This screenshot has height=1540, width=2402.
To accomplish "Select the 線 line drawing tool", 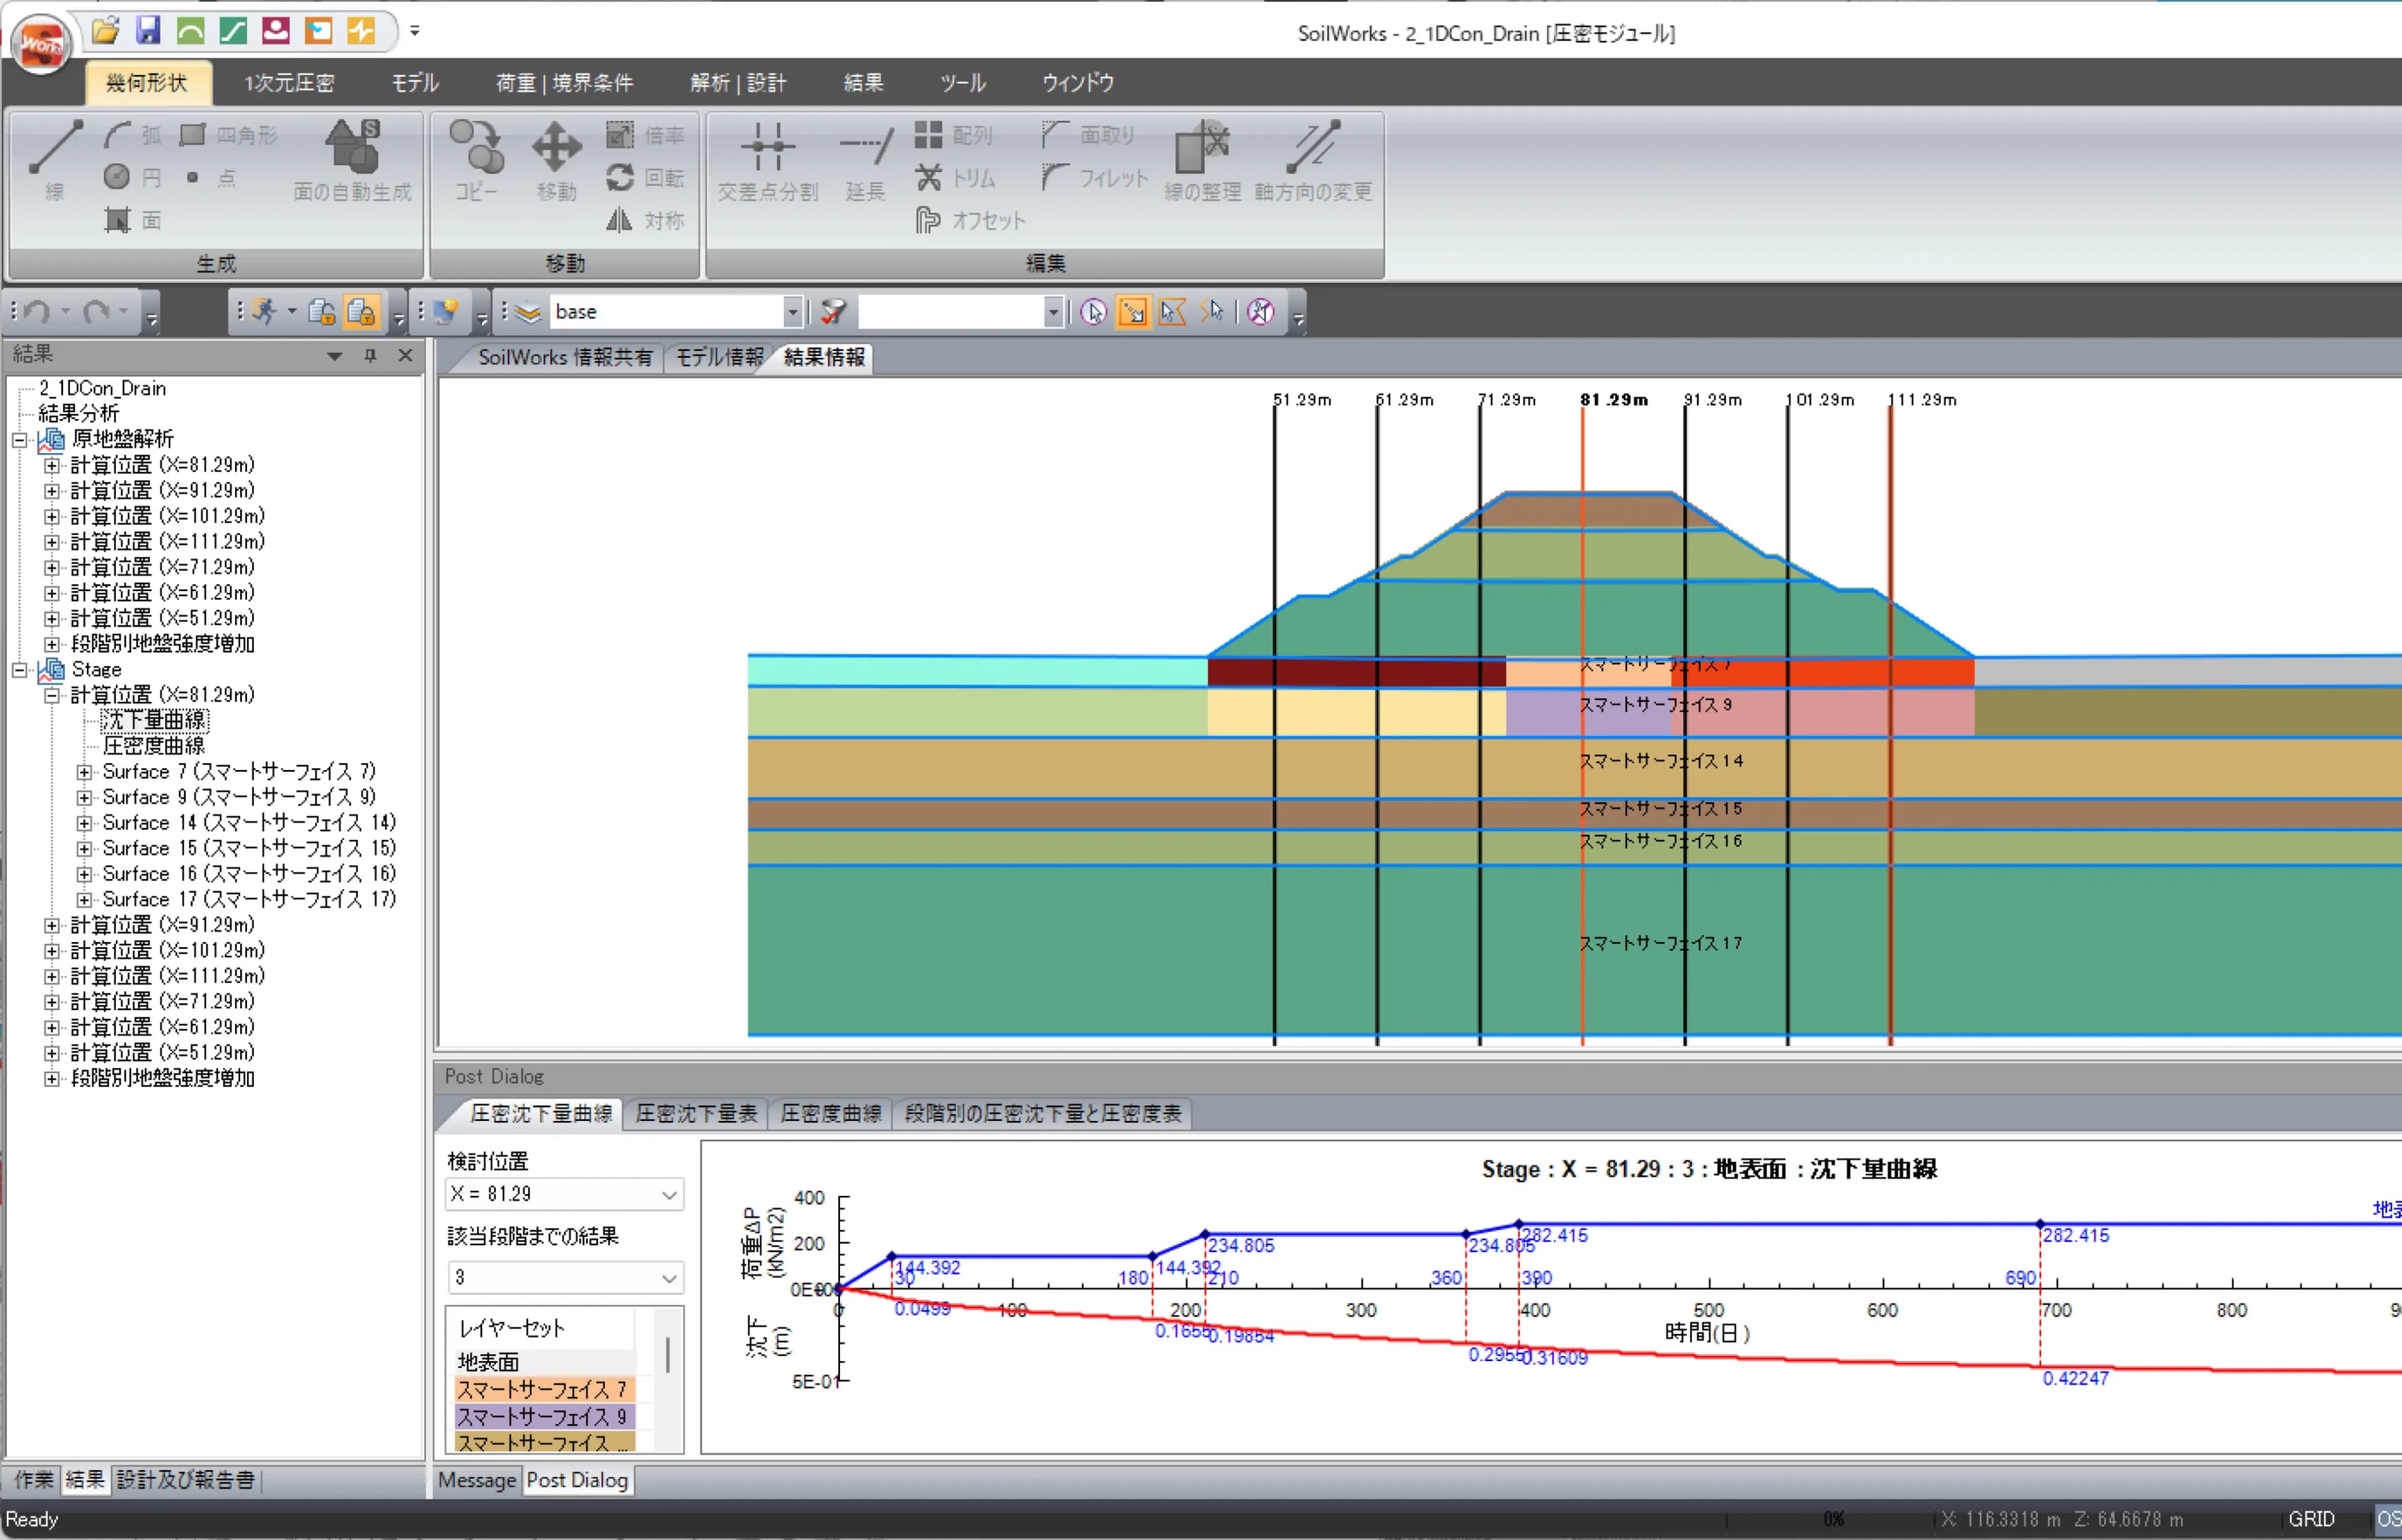I will coord(55,160).
